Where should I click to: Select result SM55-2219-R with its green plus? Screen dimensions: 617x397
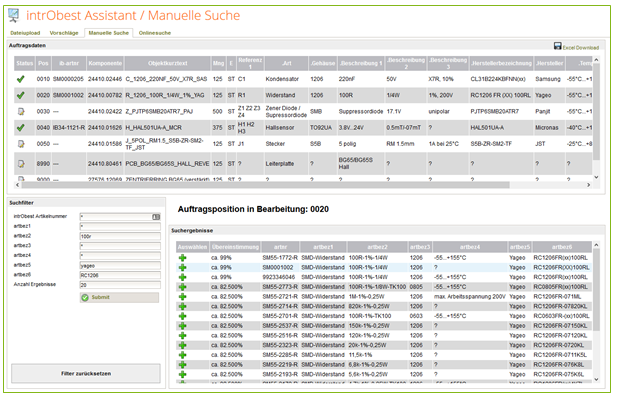coord(183,365)
